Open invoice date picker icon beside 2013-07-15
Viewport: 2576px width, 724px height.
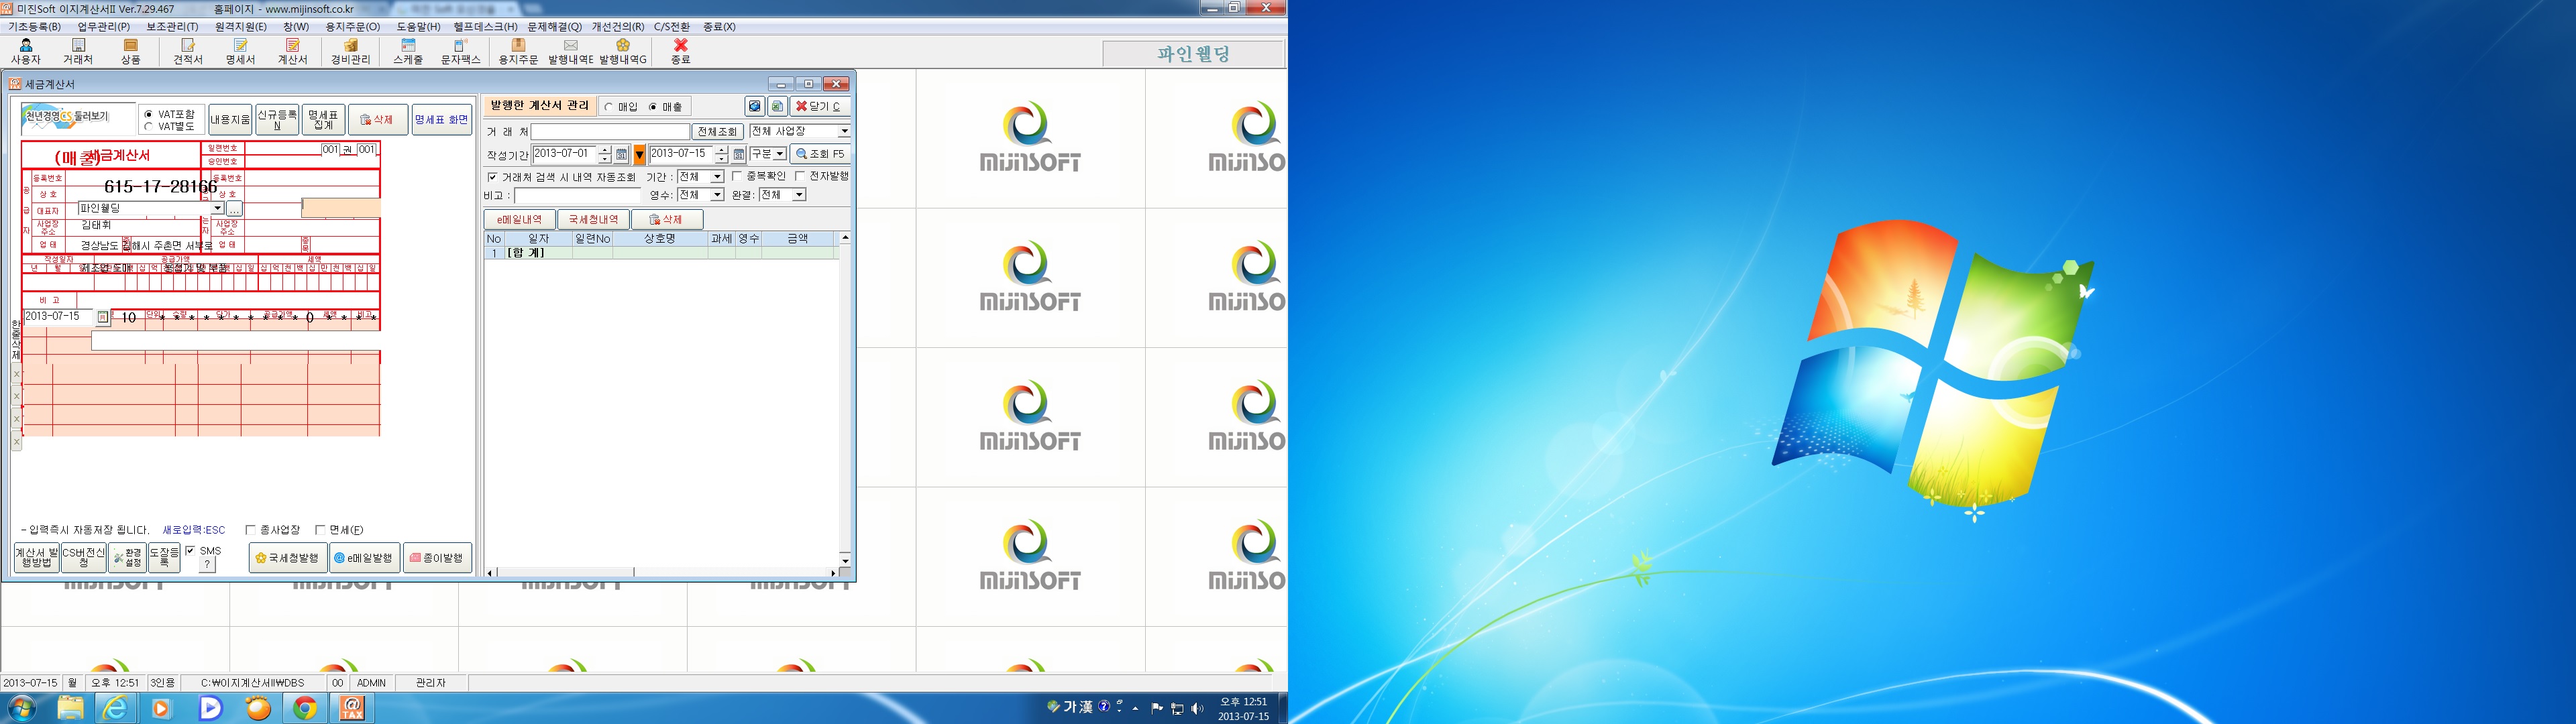point(102,317)
